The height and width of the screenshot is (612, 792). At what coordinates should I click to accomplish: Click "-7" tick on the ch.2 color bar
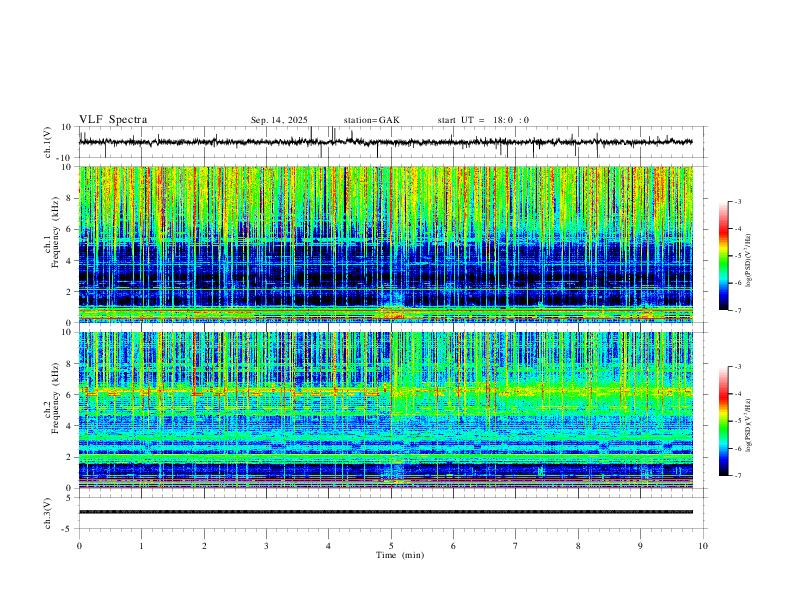click(737, 476)
